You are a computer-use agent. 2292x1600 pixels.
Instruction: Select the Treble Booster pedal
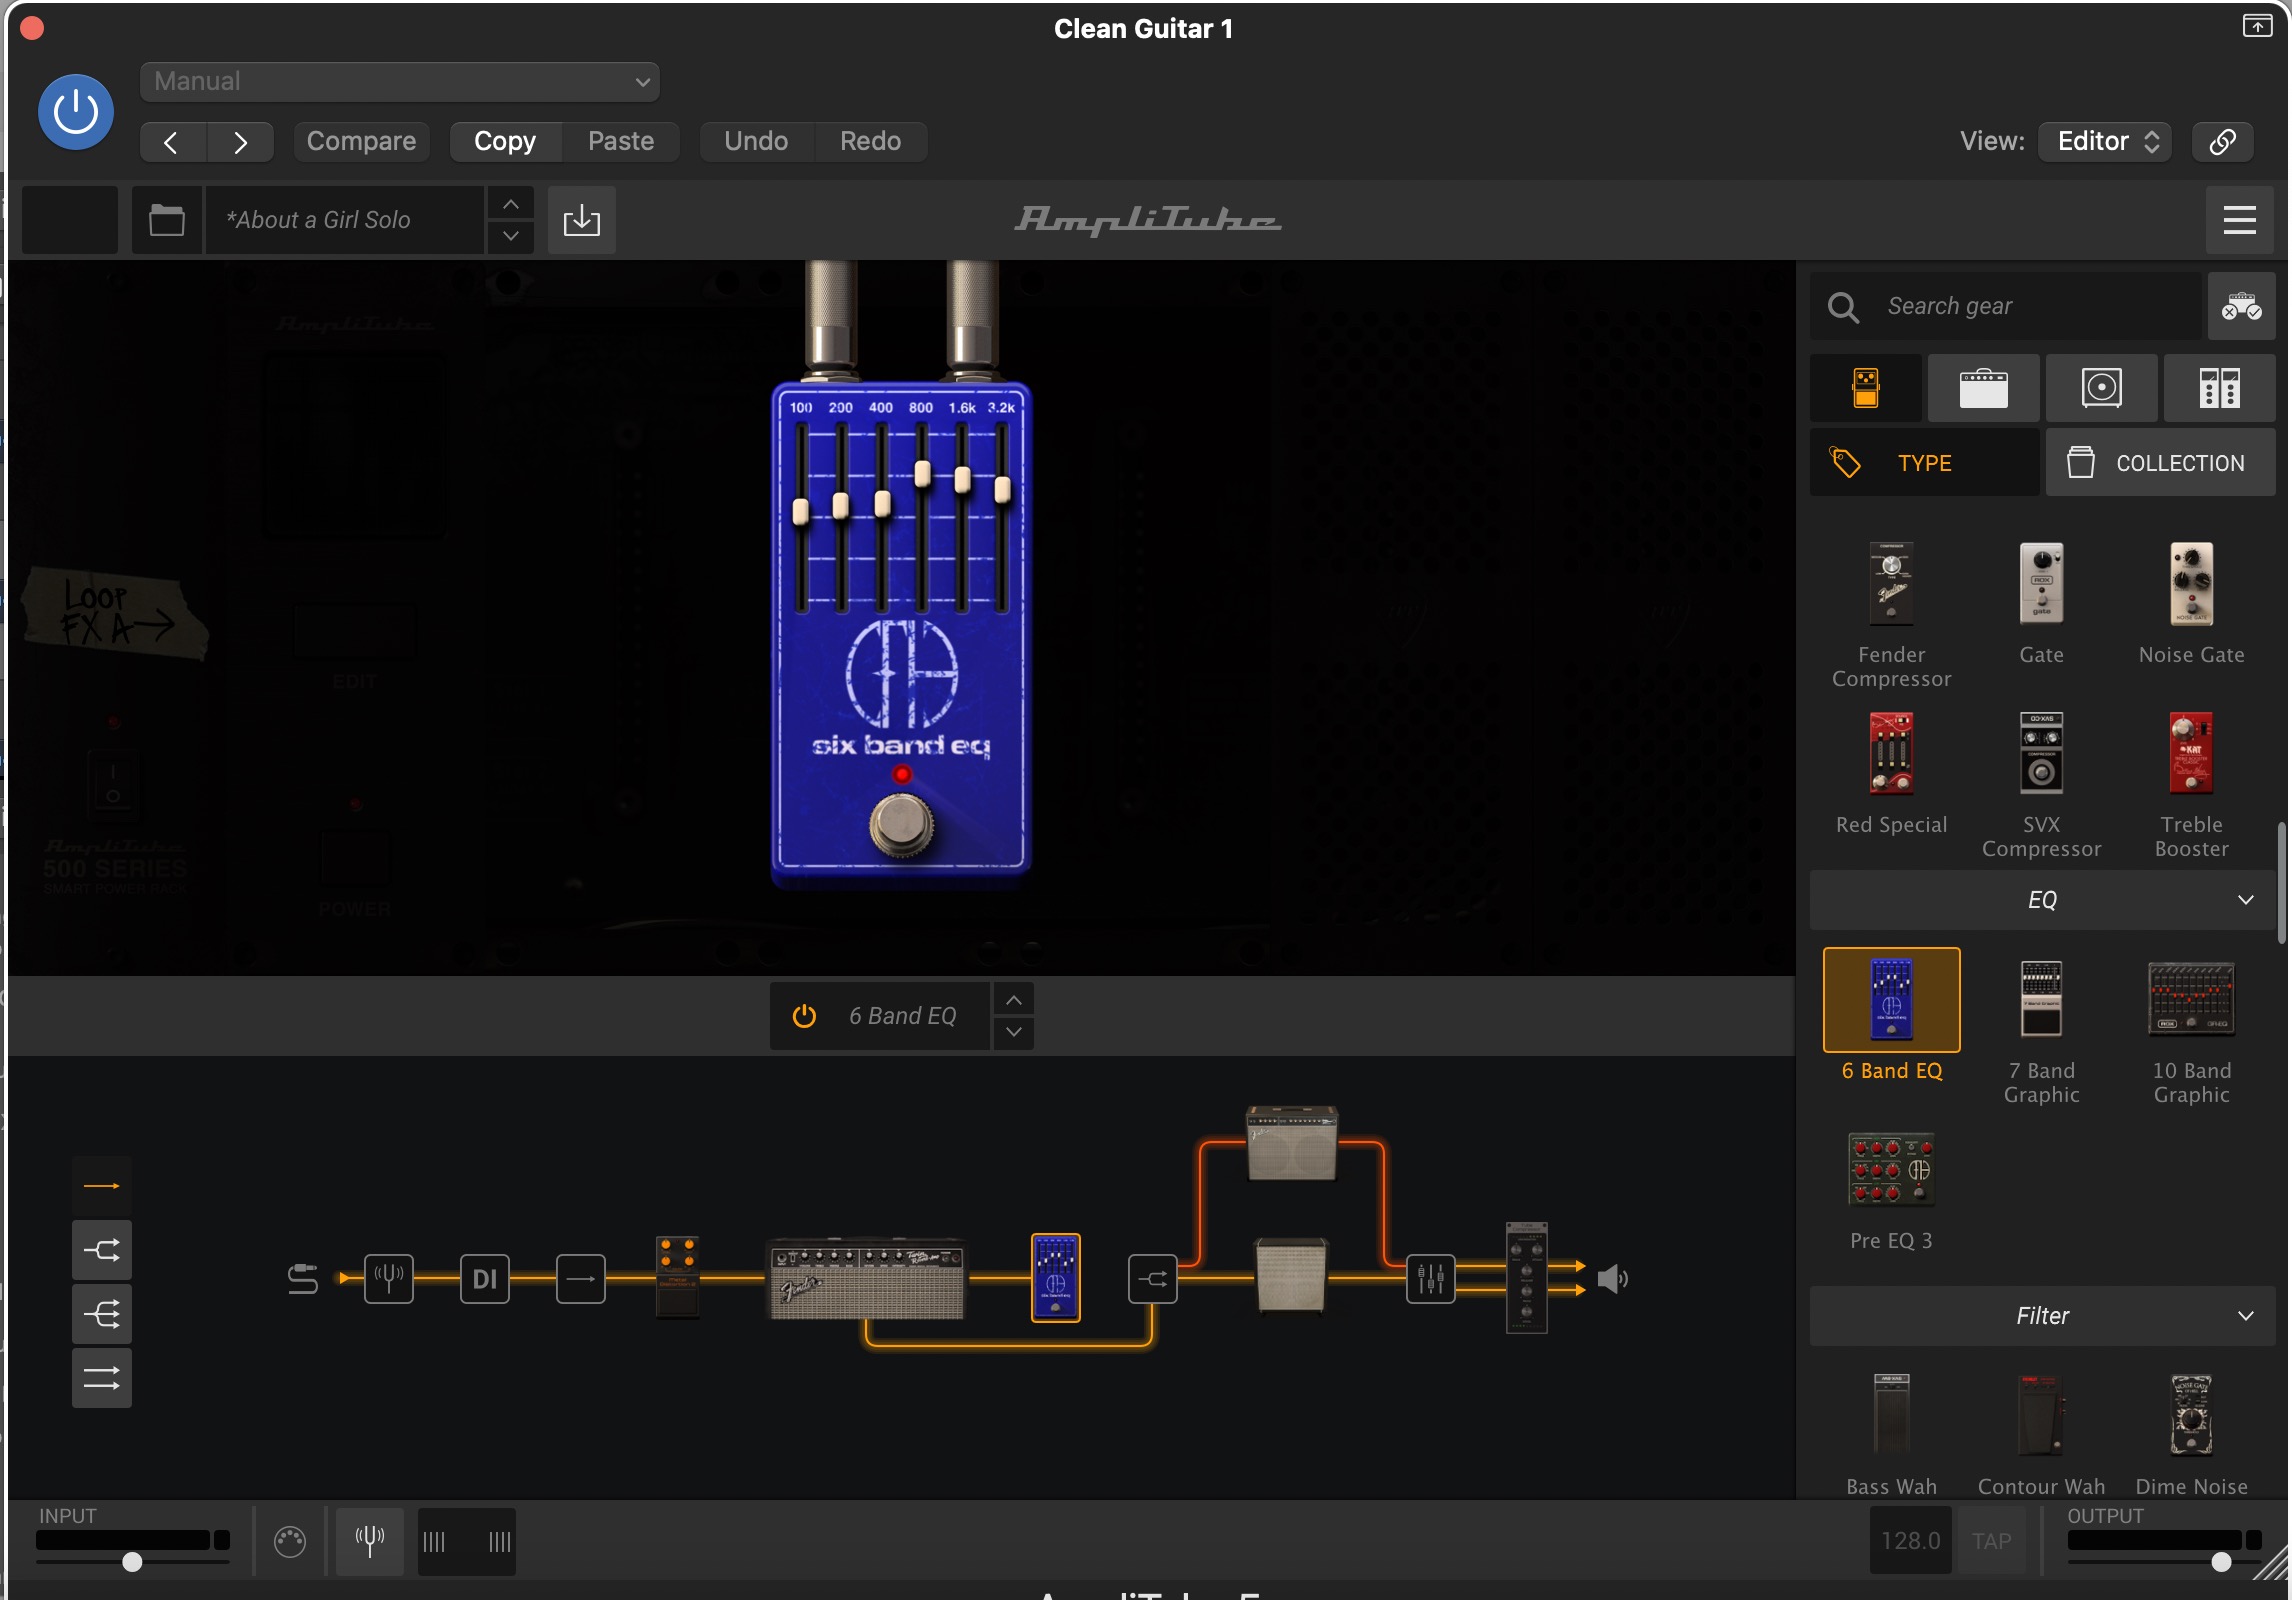(2192, 784)
